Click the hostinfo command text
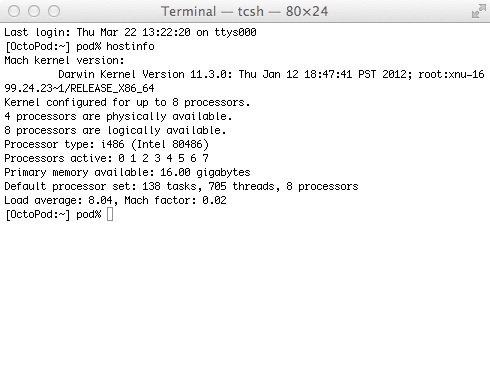This screenshot has width=490, height=366. point(130,46)
